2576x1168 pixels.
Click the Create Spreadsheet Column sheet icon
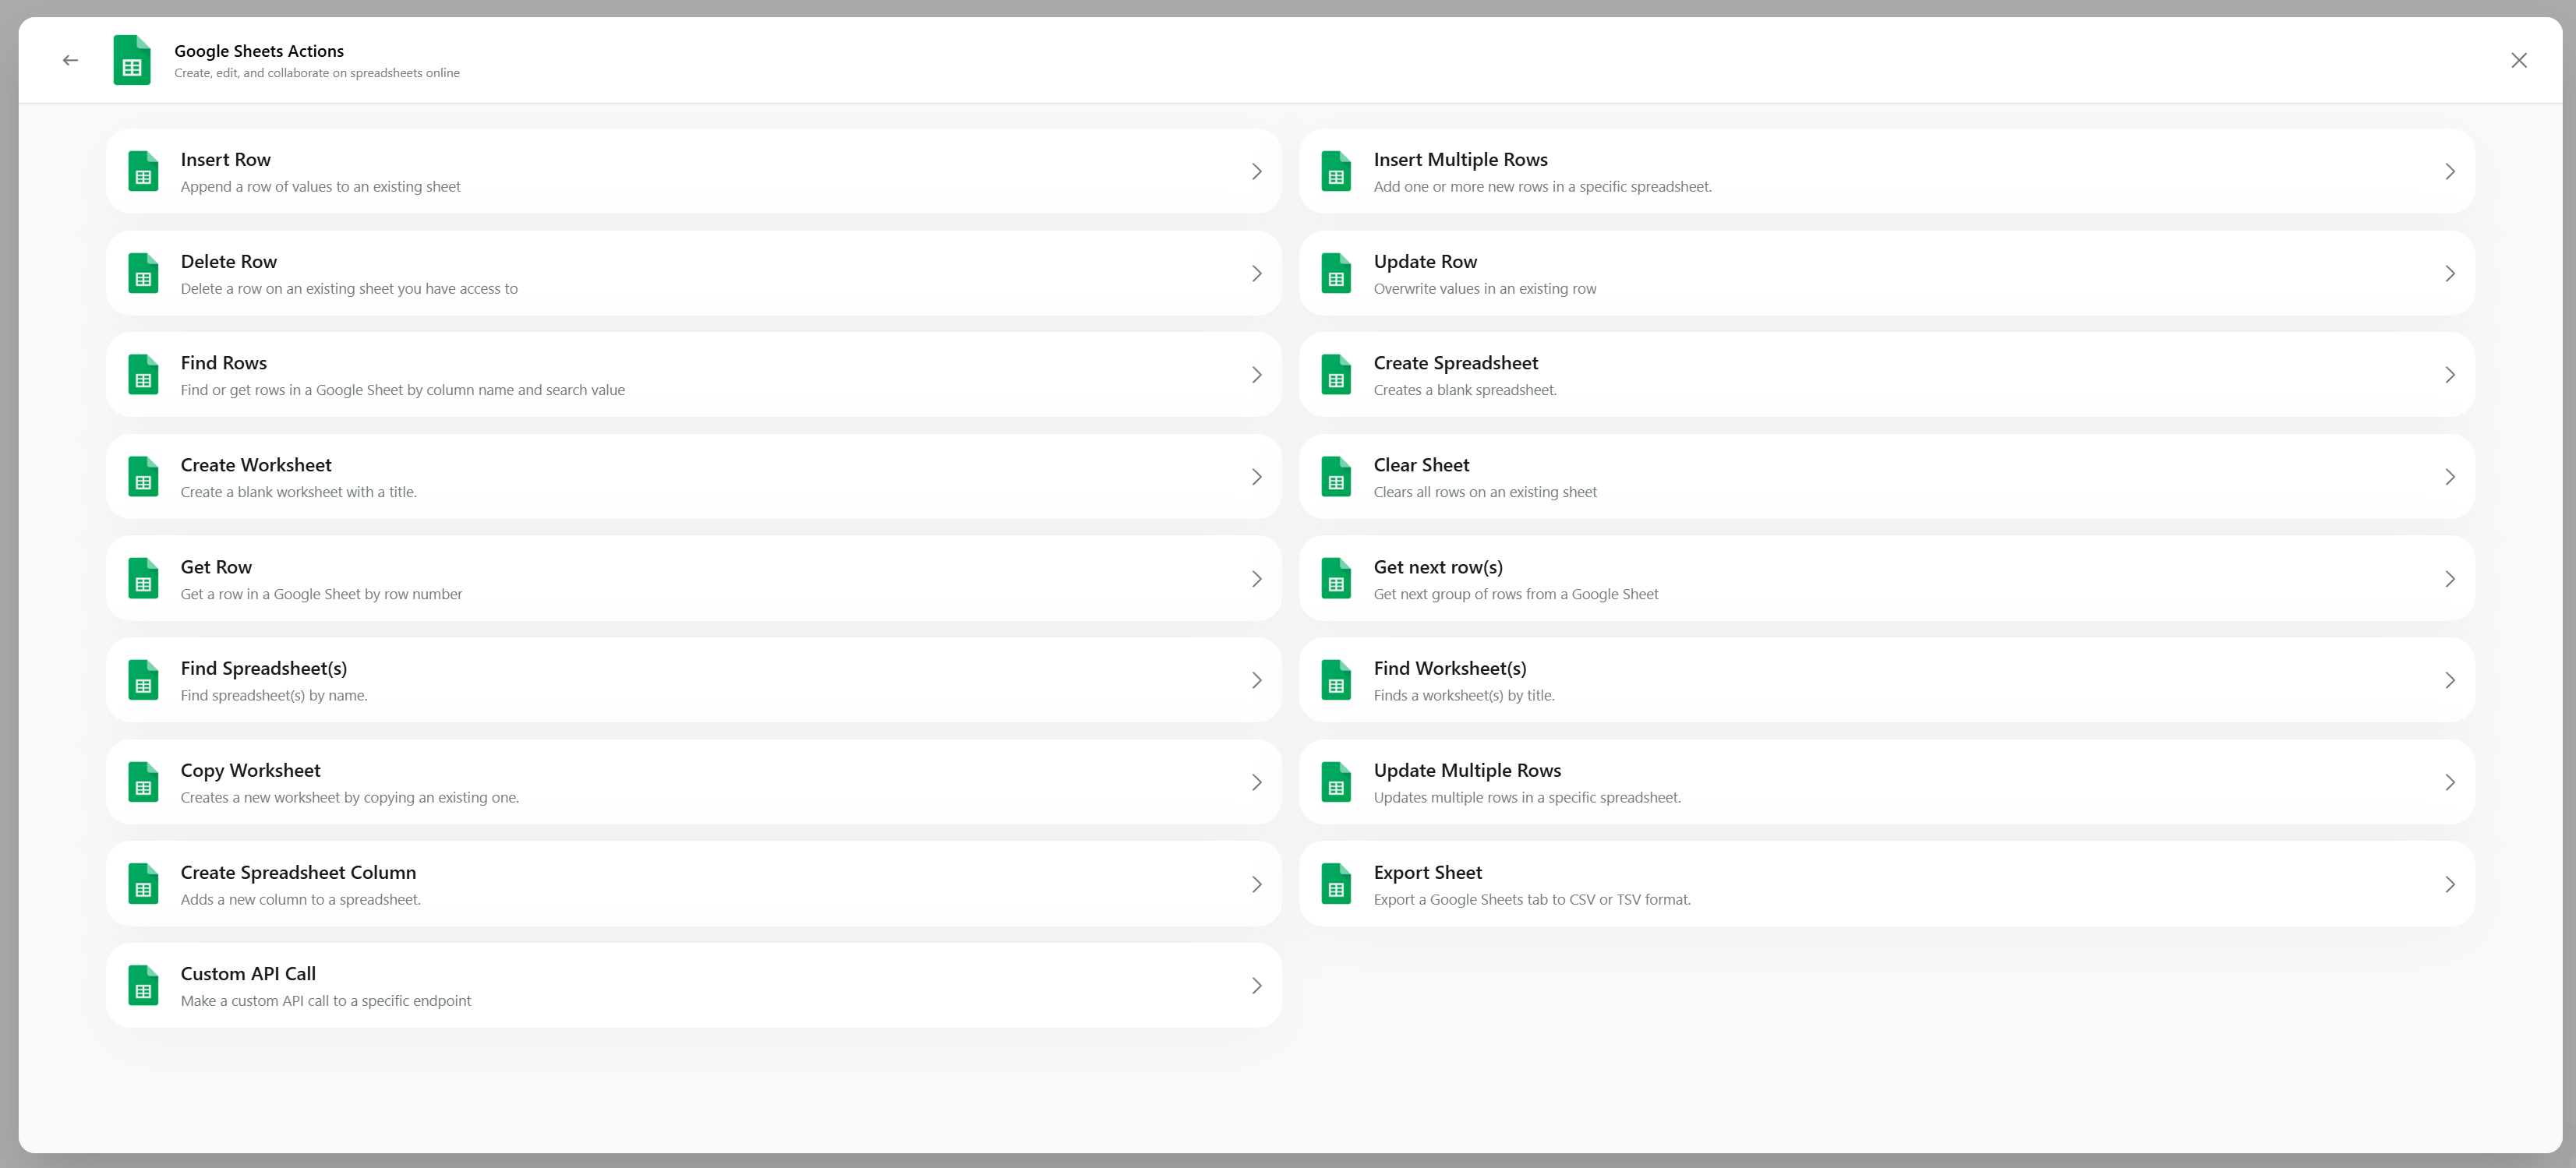click(x=143, y=884)
